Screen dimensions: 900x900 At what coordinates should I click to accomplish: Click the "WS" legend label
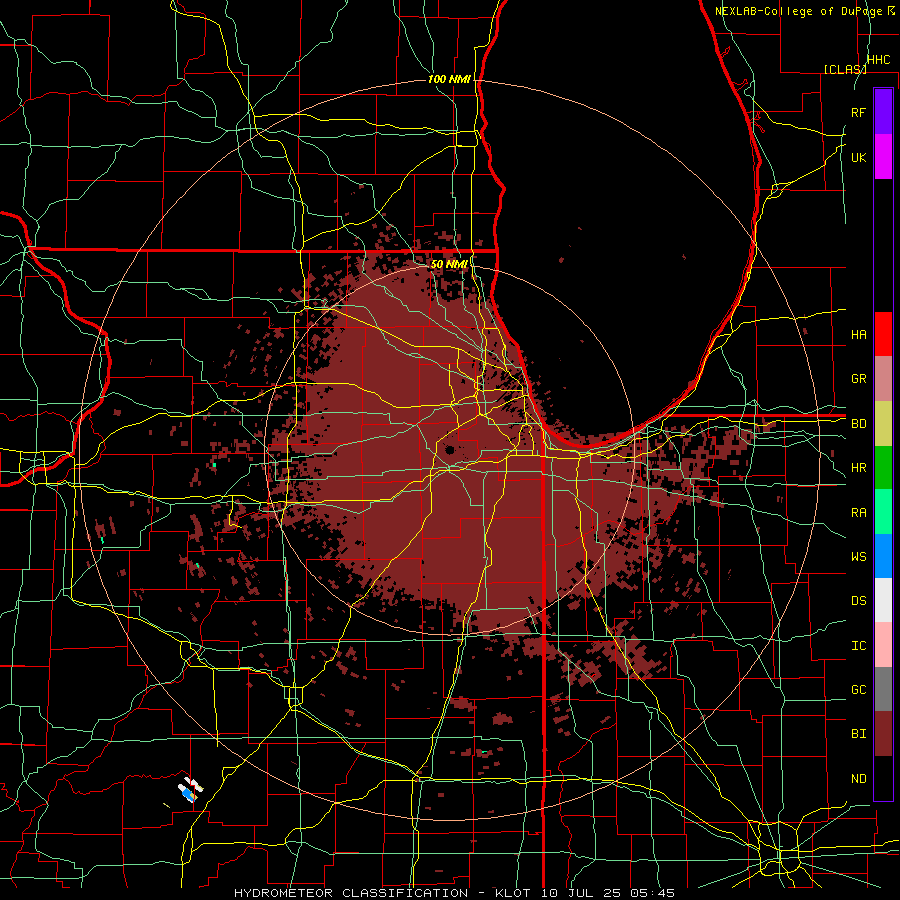point(858,557)
